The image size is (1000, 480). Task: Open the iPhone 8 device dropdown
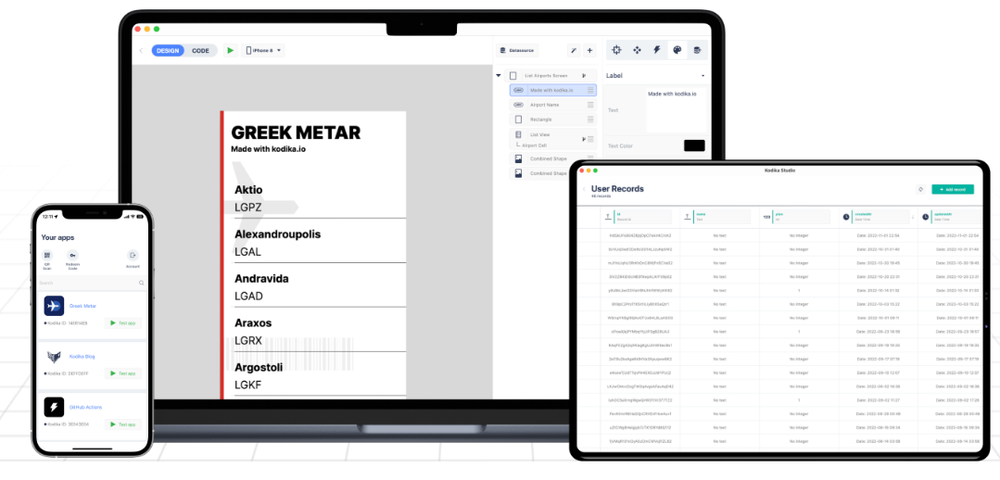coord(263,50)
